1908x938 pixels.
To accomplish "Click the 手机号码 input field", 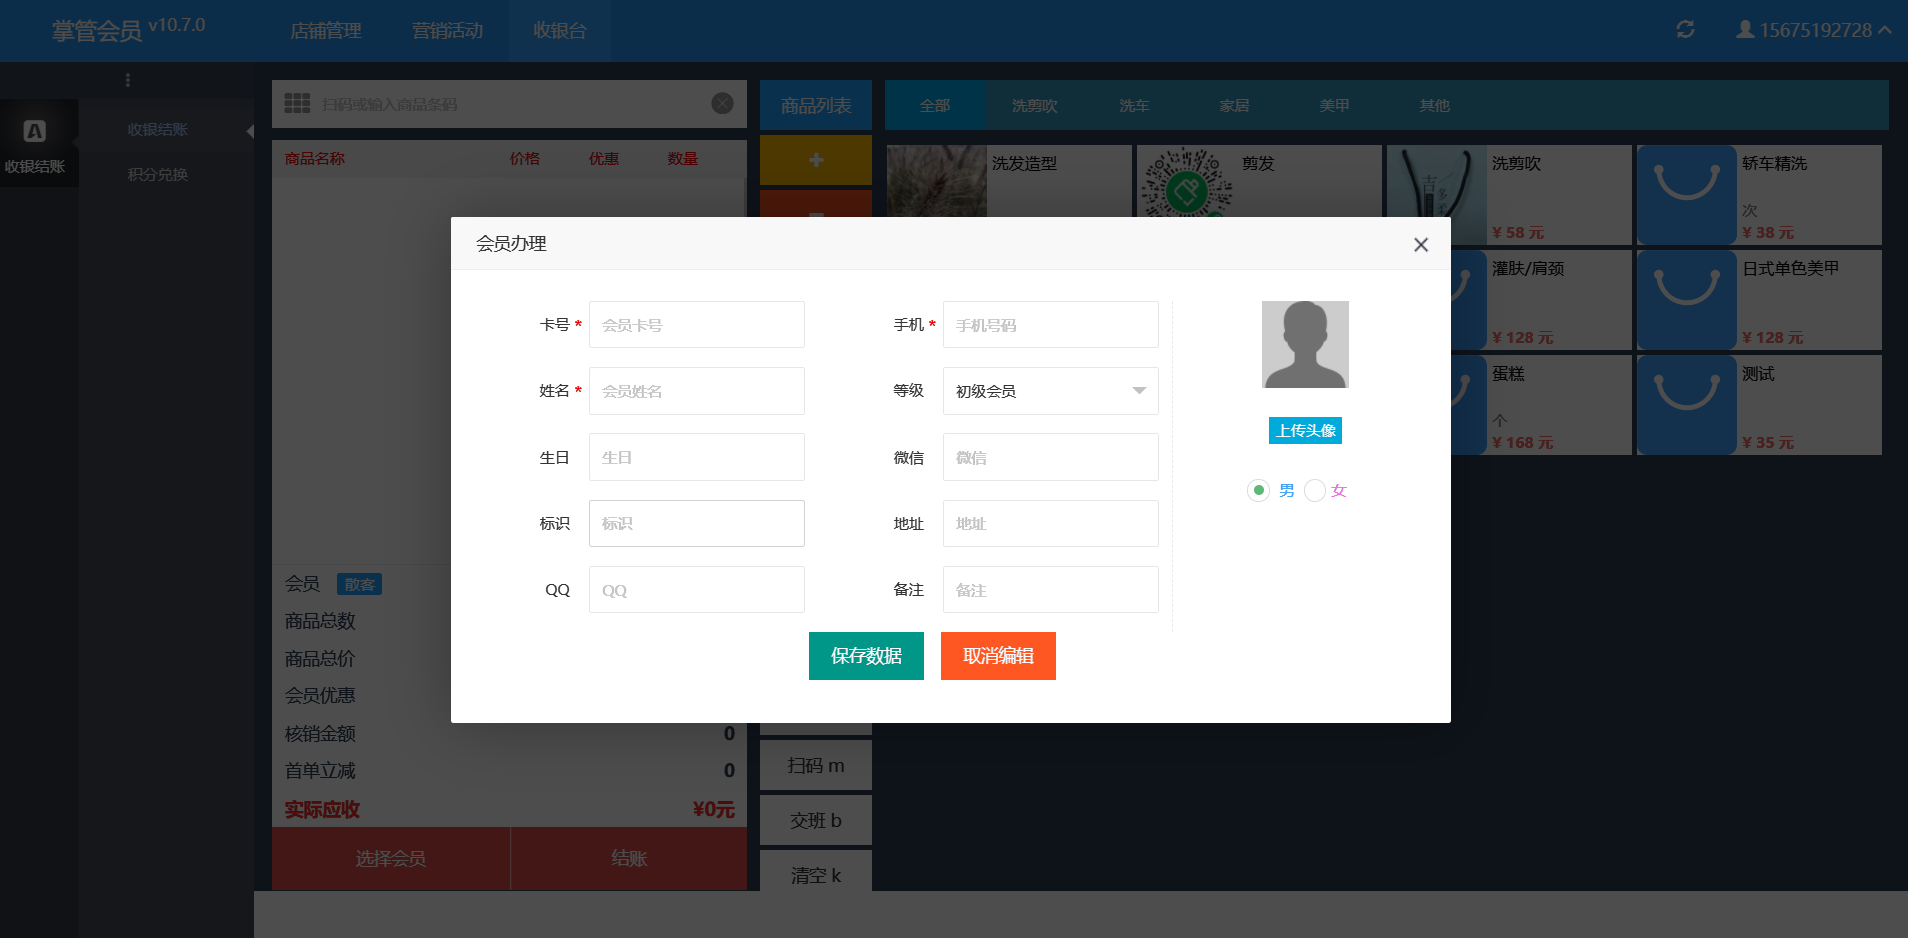I will tap(1050, 325).
